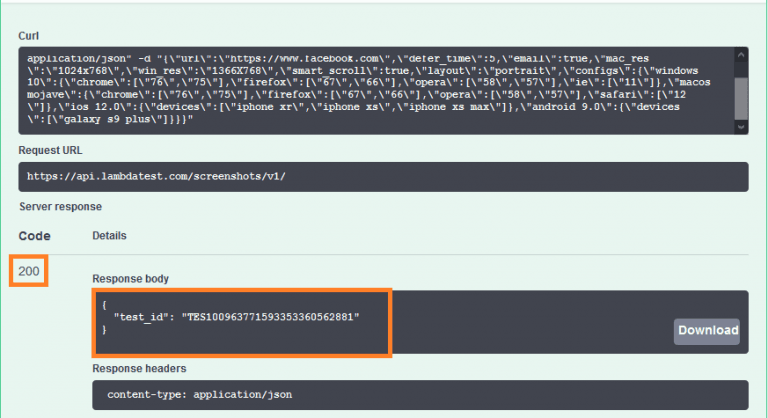The height and width of the screenshot is (418, 768).
Task: Click inside the Curl command text area
Action: coord(380,90)
